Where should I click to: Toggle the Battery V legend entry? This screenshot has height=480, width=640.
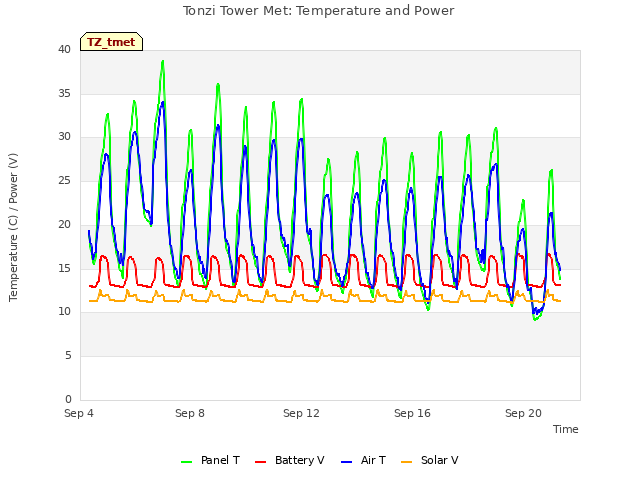(x=289, y=460)
